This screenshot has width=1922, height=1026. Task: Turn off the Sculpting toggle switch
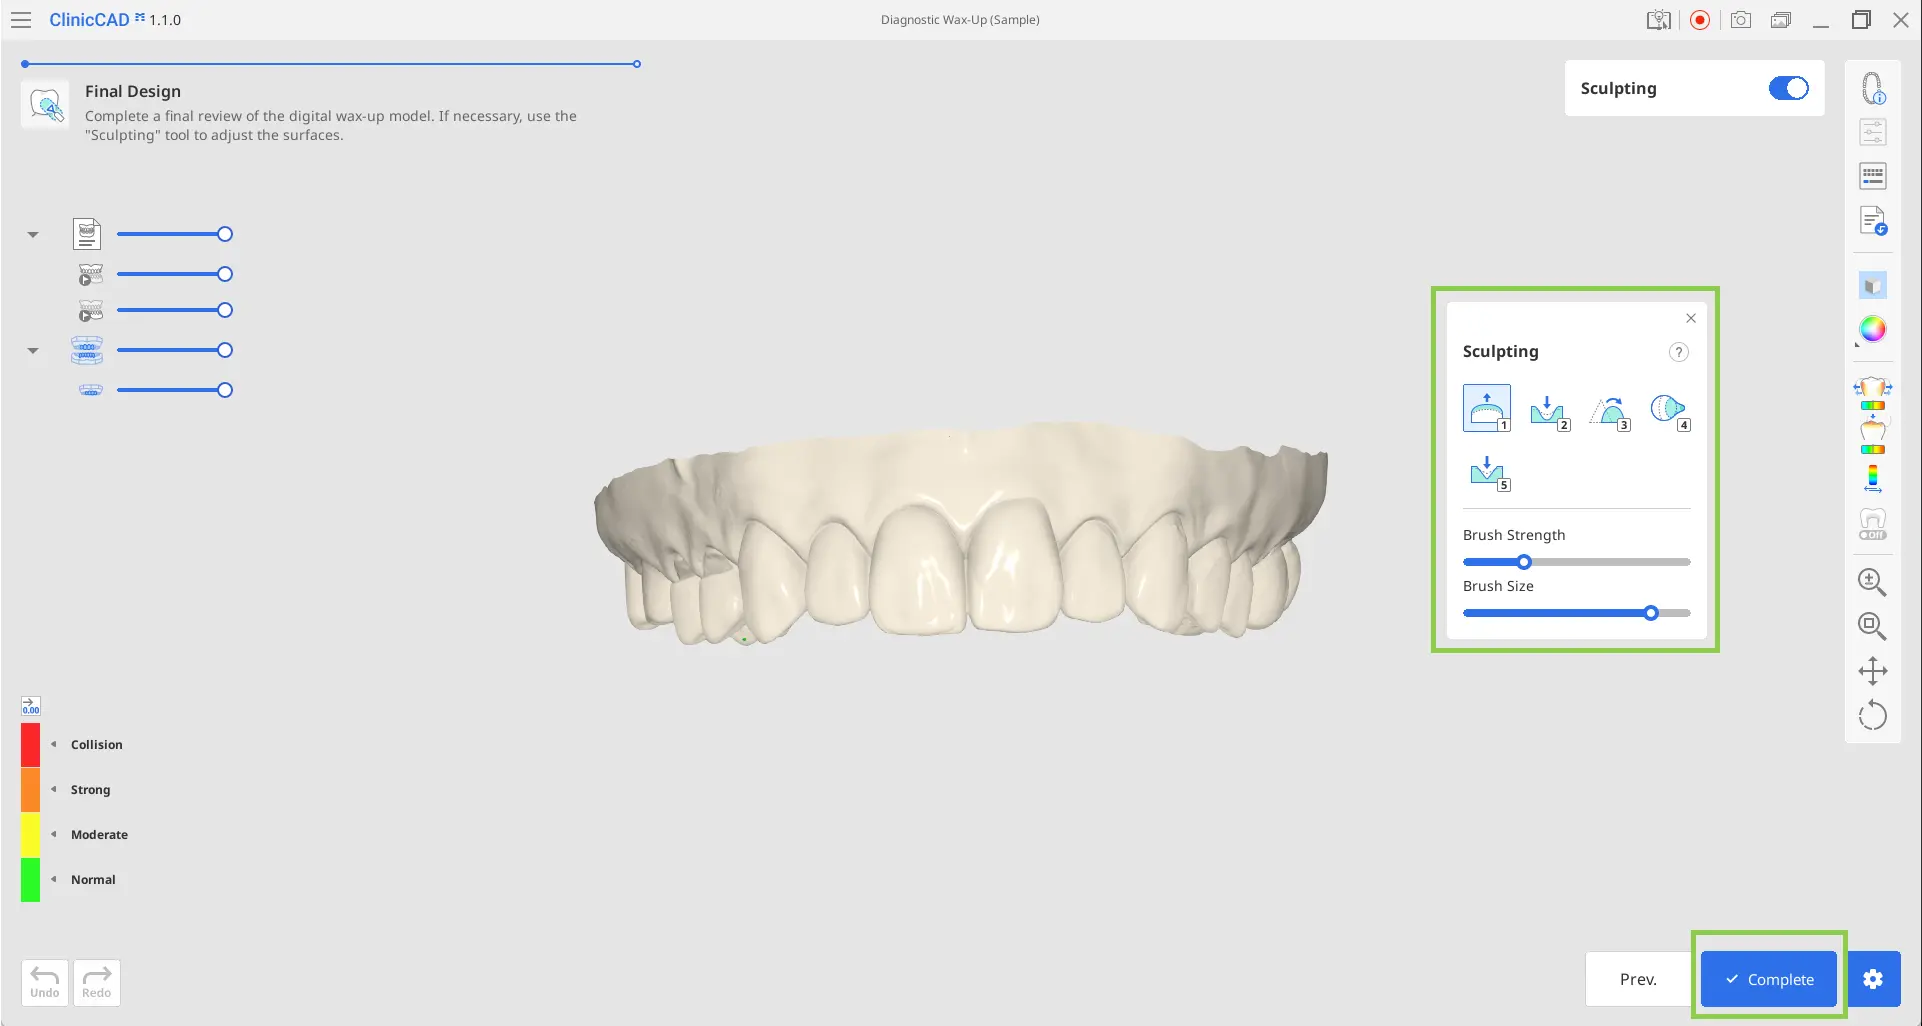(x=1788, y=88)
